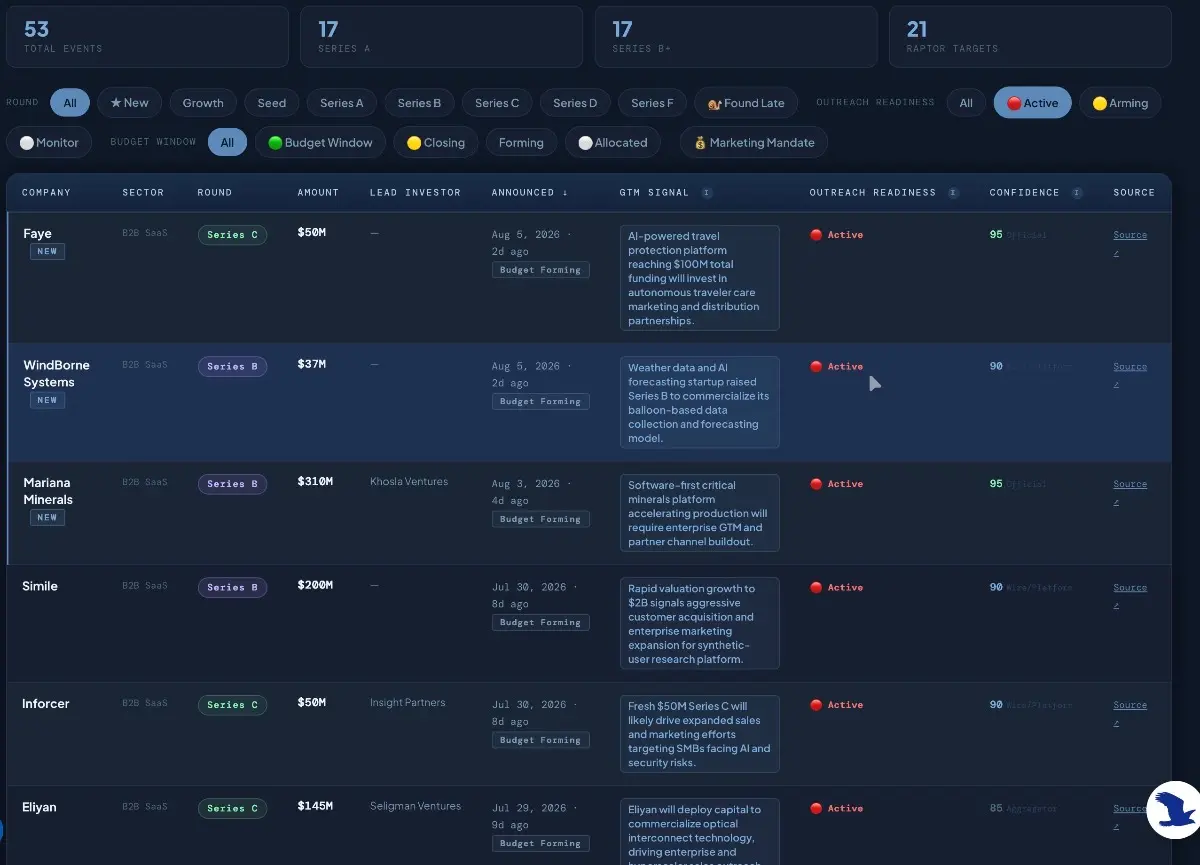The image size is (1200, 865).
Task: Click the WindBorne Systems company name
Action: coord(55,374)
